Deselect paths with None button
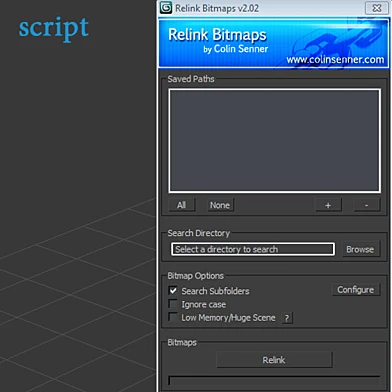 click(220, 205)
